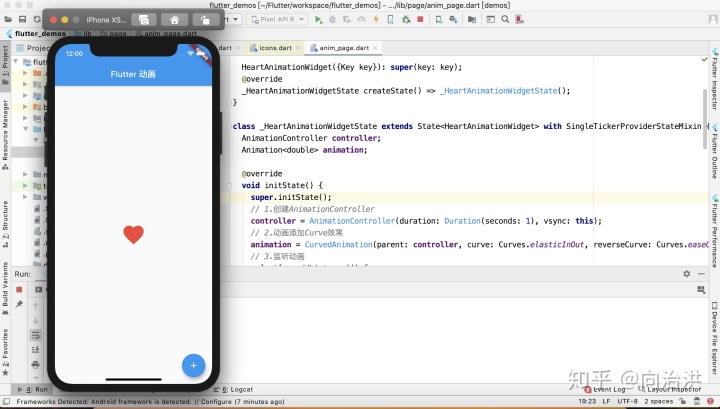This screenshot has width=720, height=409.
Task: Trigger Flutter Hot Reload lightning icon
Action: click(376, 19)
